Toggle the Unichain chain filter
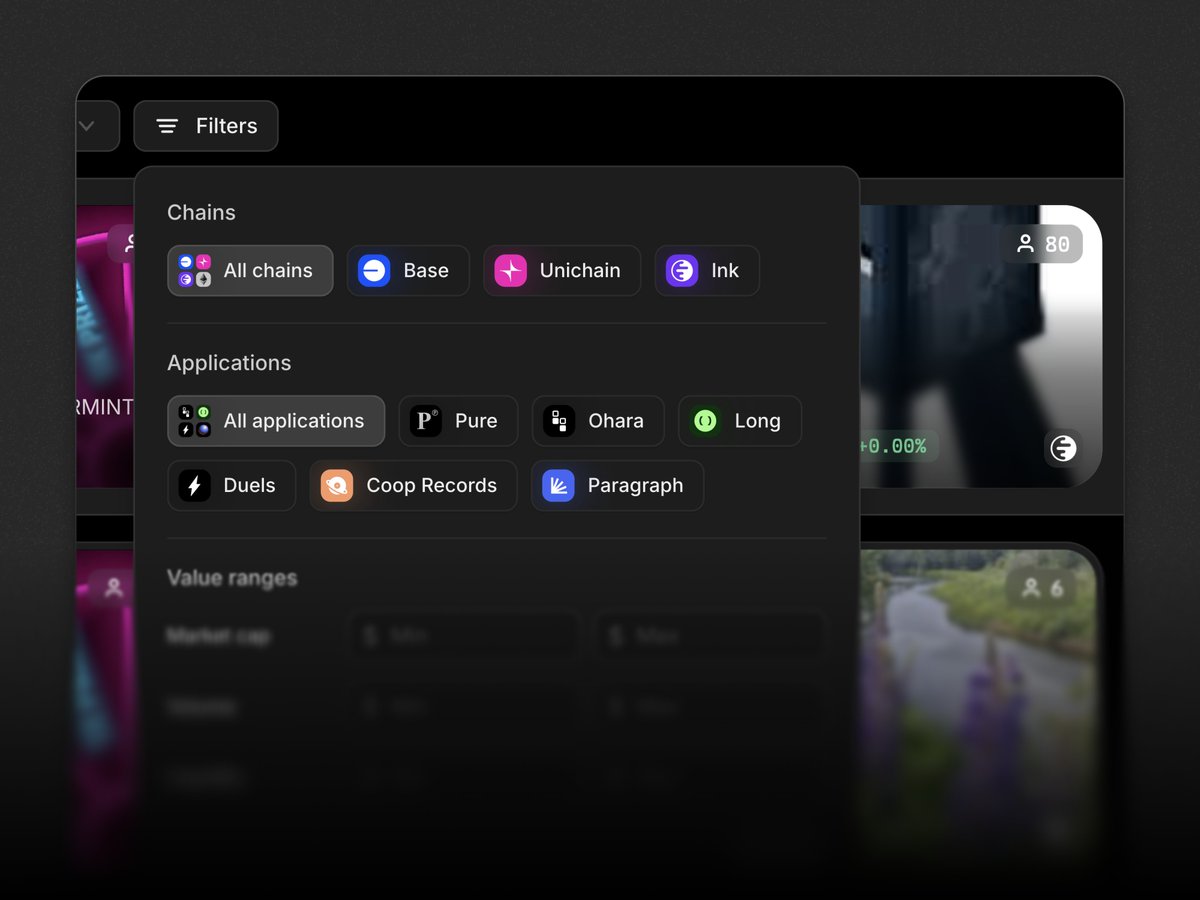This screenshot has width=1200, height=900. [562, 271]
